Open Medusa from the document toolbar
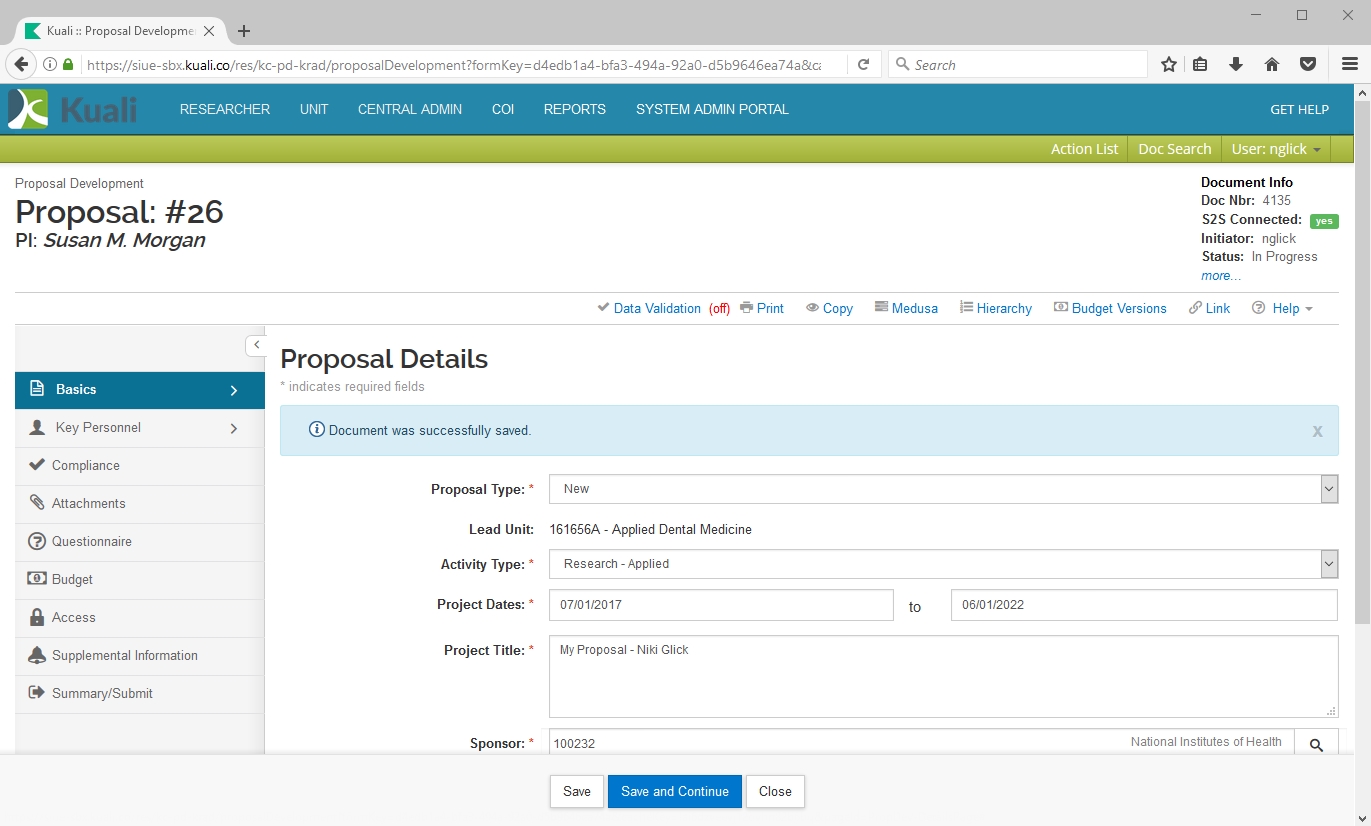 (906, 308)
